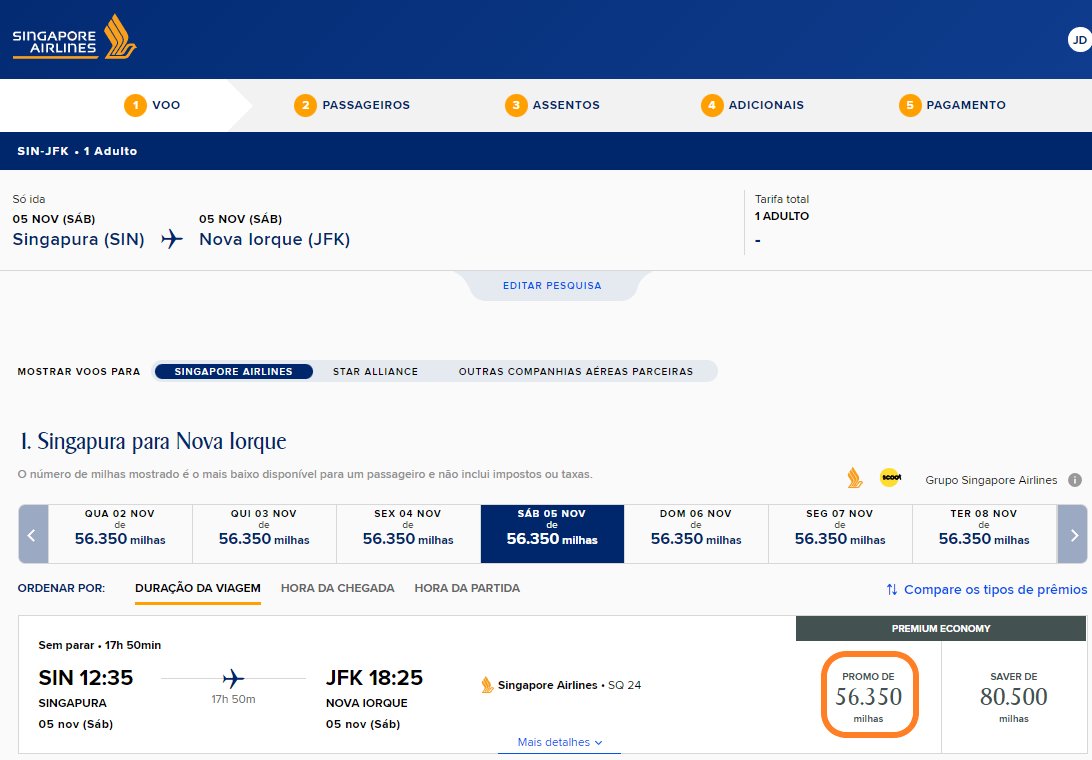Image resolution: width=1092 pixels, height=760 pixels.
Task: Click the SIN 12:35 departure time
Action: tap(86, 678)
